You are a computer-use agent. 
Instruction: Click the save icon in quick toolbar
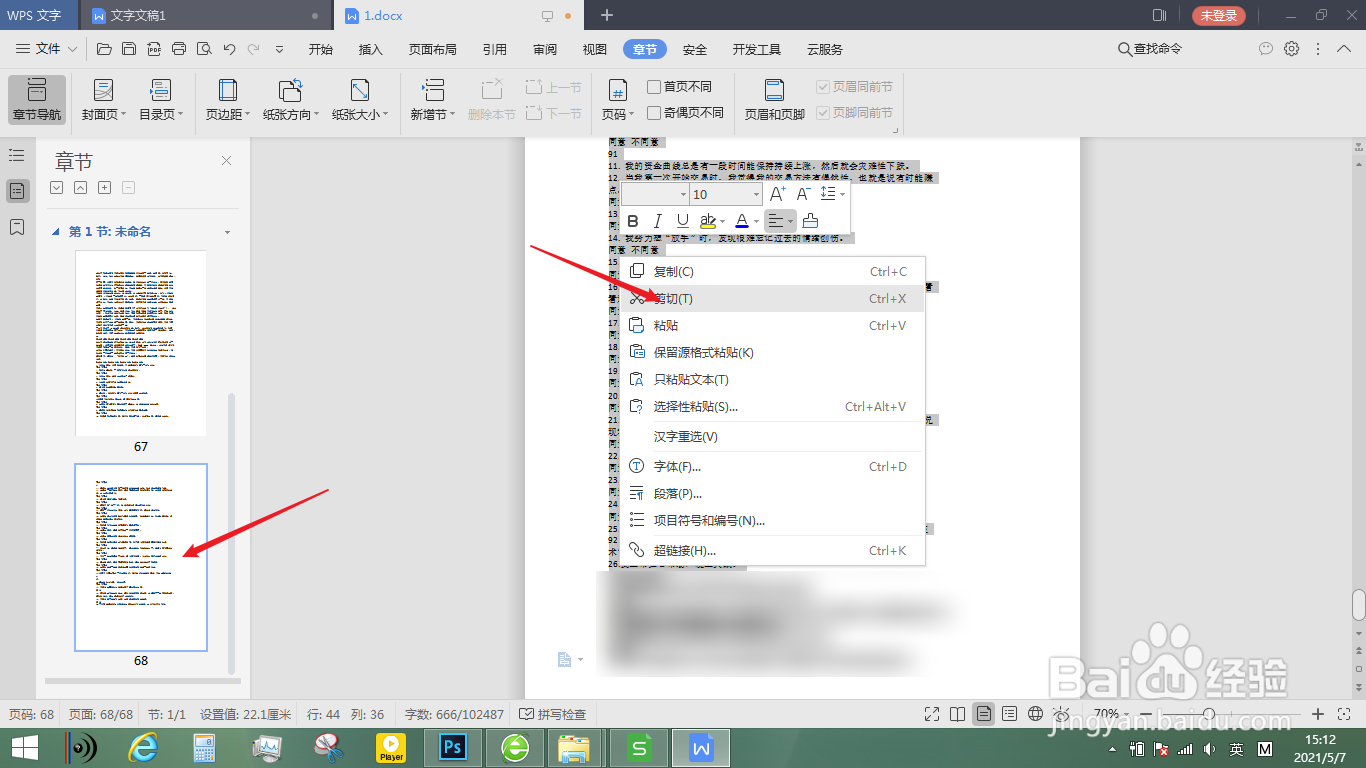(x=129, y=49)
